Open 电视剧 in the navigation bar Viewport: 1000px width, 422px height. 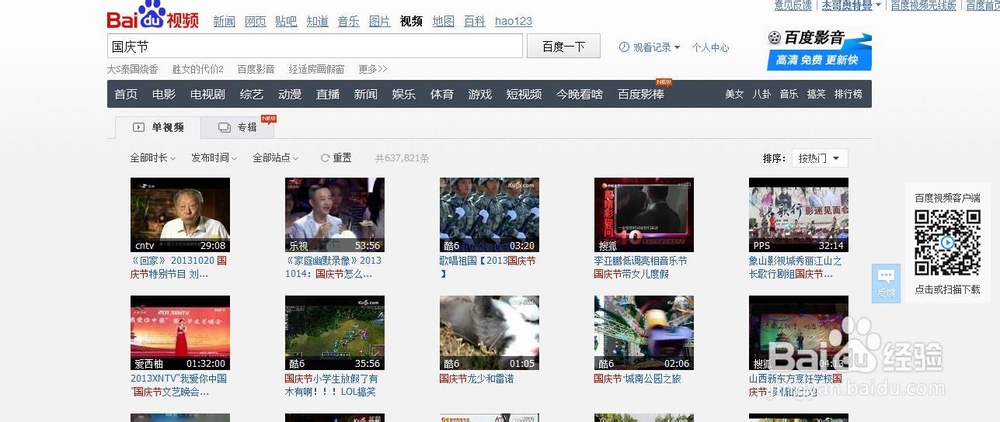207,94
